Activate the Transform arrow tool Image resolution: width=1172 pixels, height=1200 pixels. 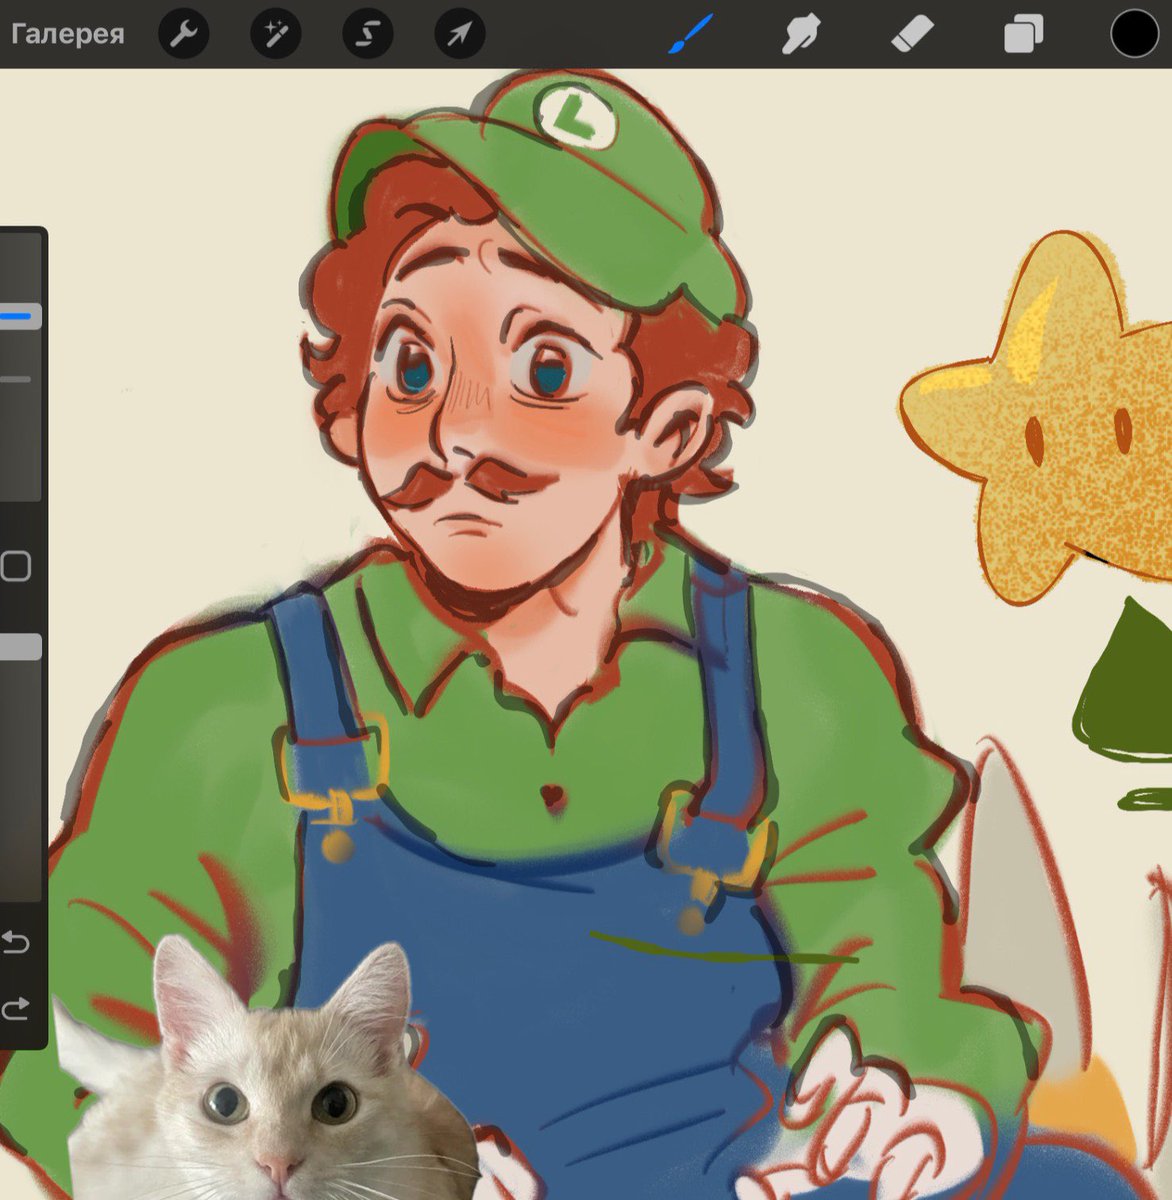coord(459,35)
